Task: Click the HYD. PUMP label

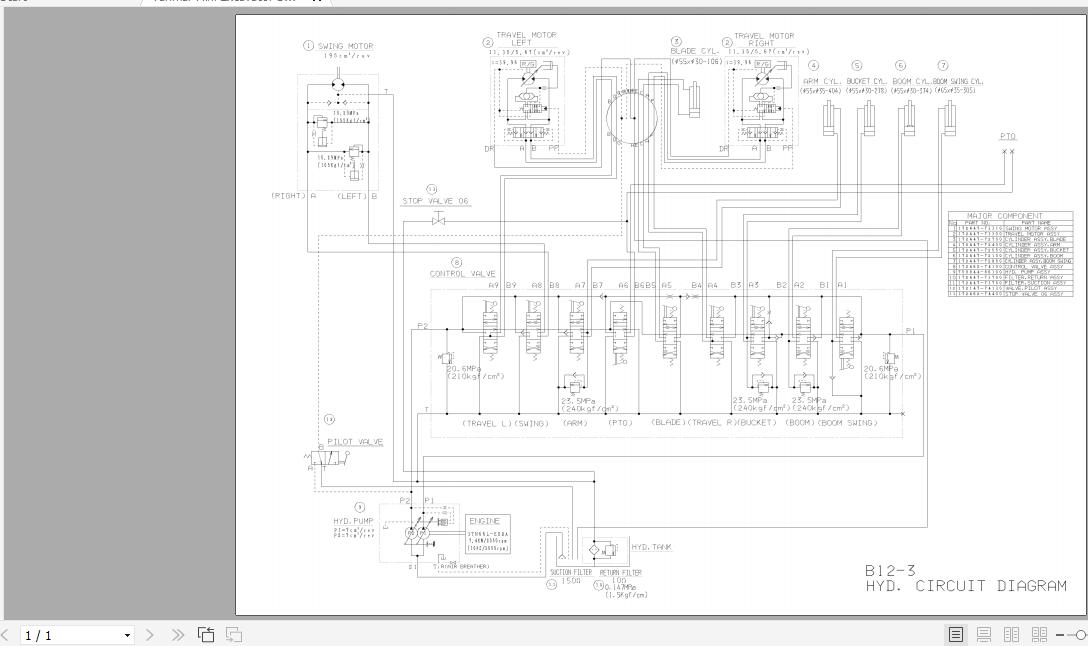Action: (352, 520)
